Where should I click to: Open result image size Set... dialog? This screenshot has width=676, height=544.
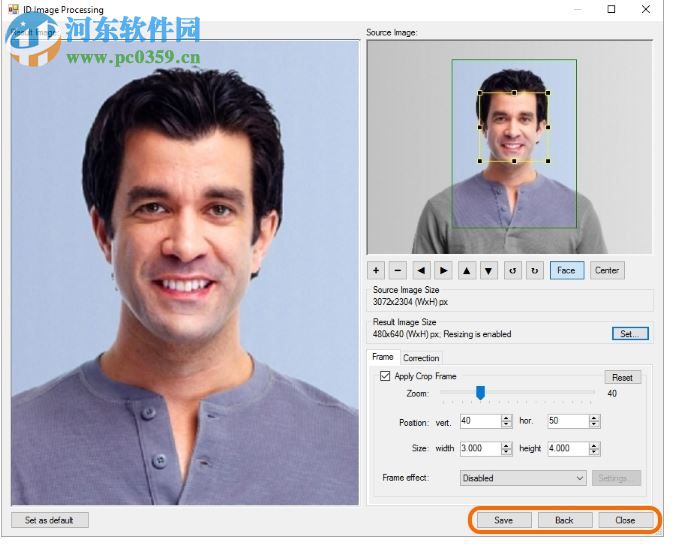630,333
